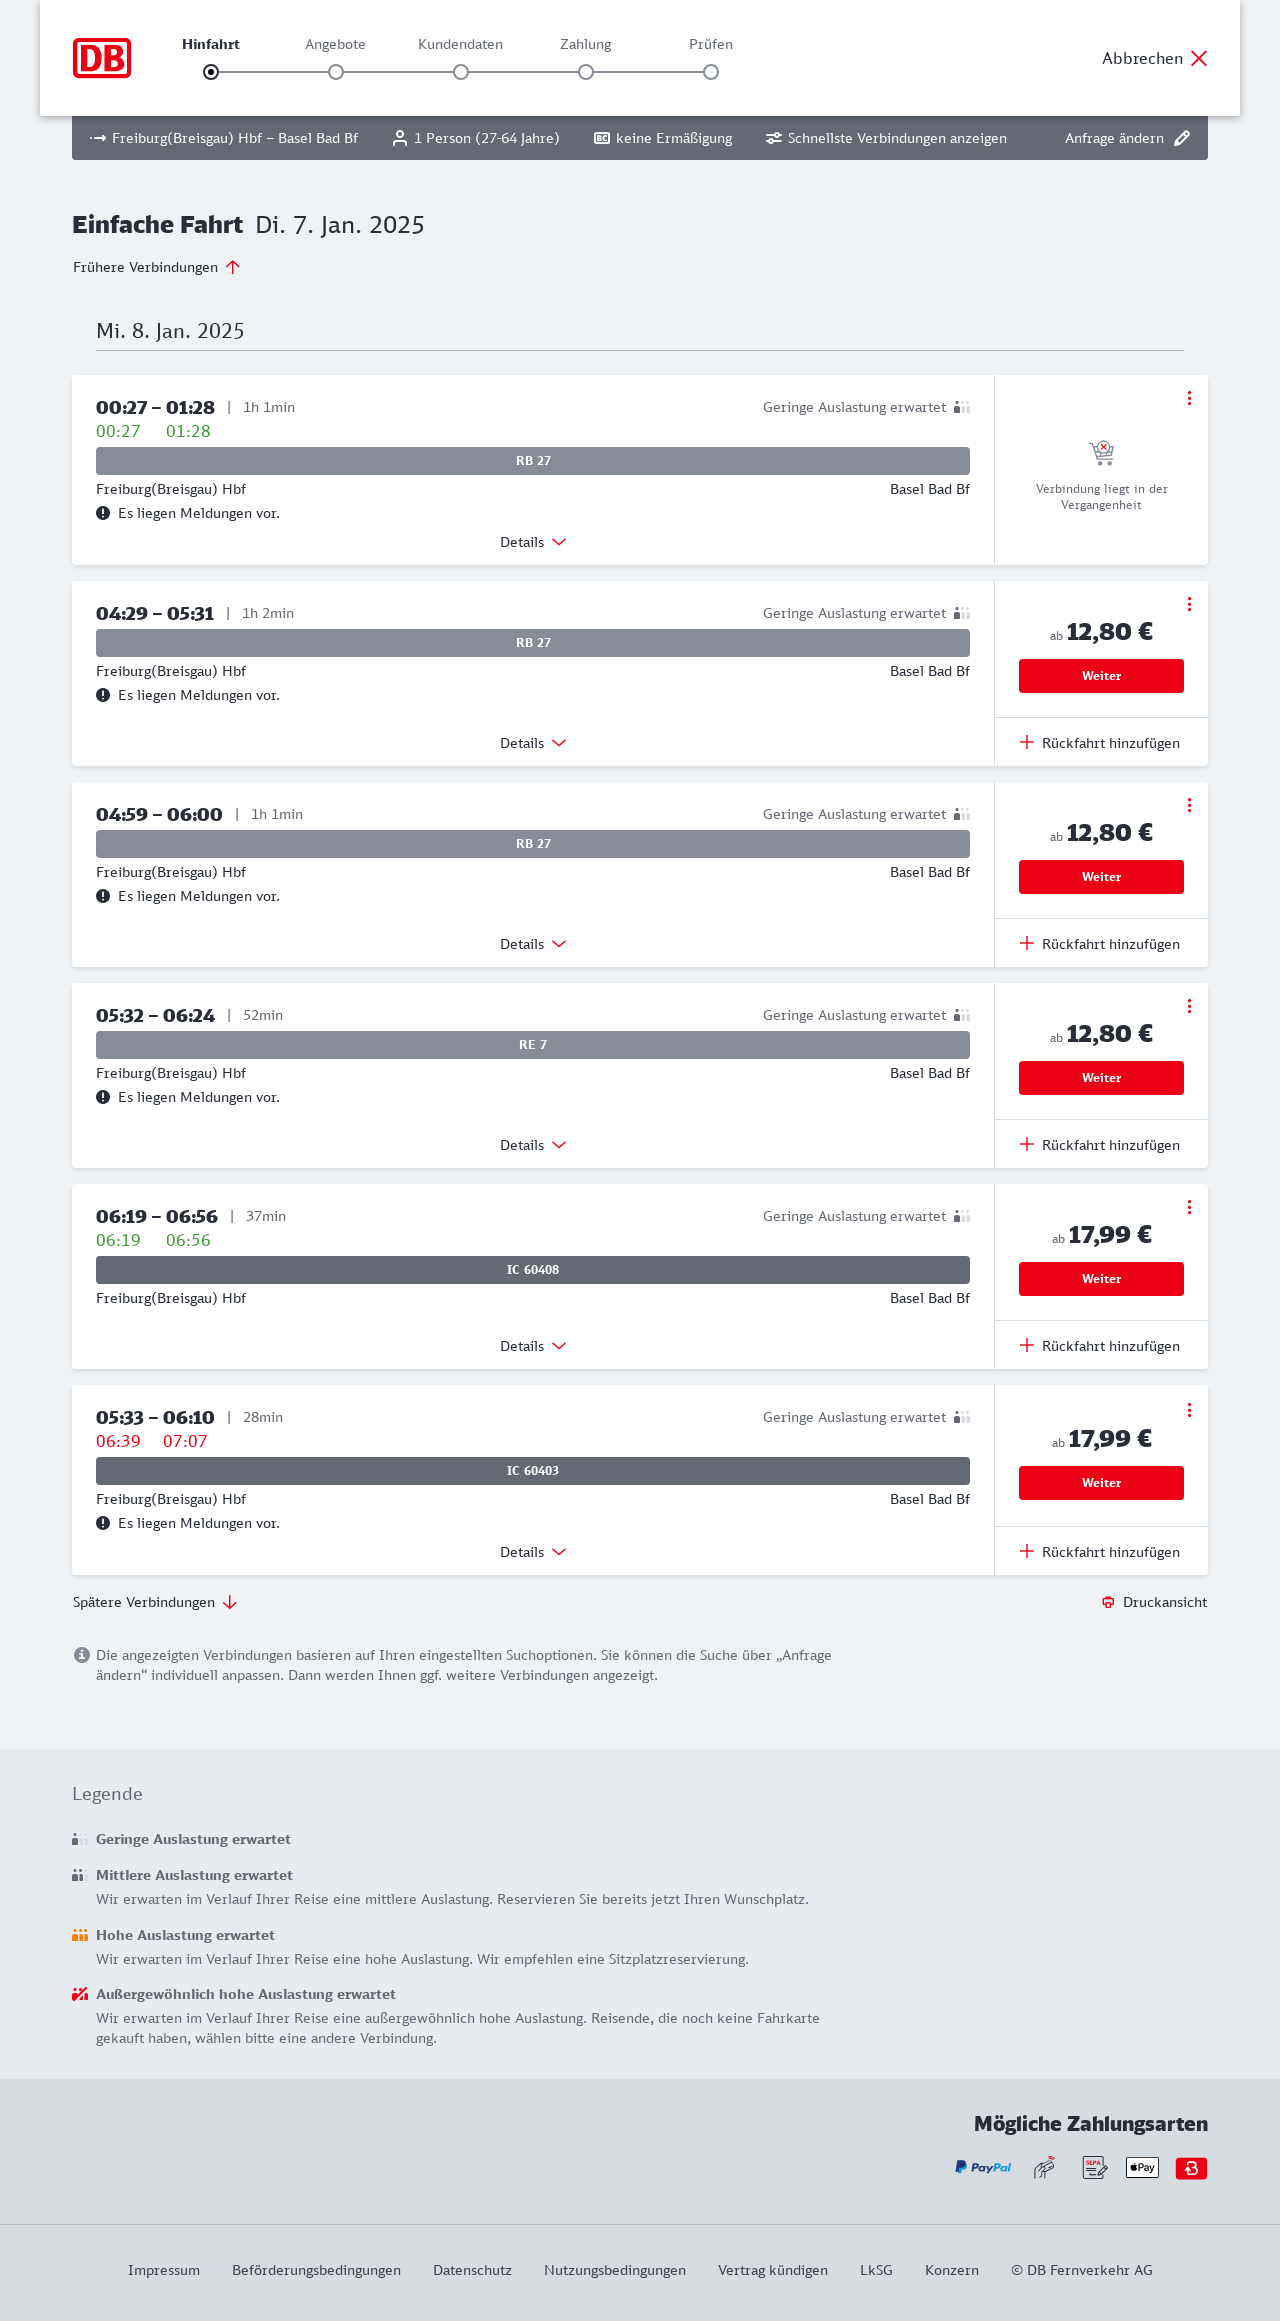Select the Angebote step circle

[336, 72]
